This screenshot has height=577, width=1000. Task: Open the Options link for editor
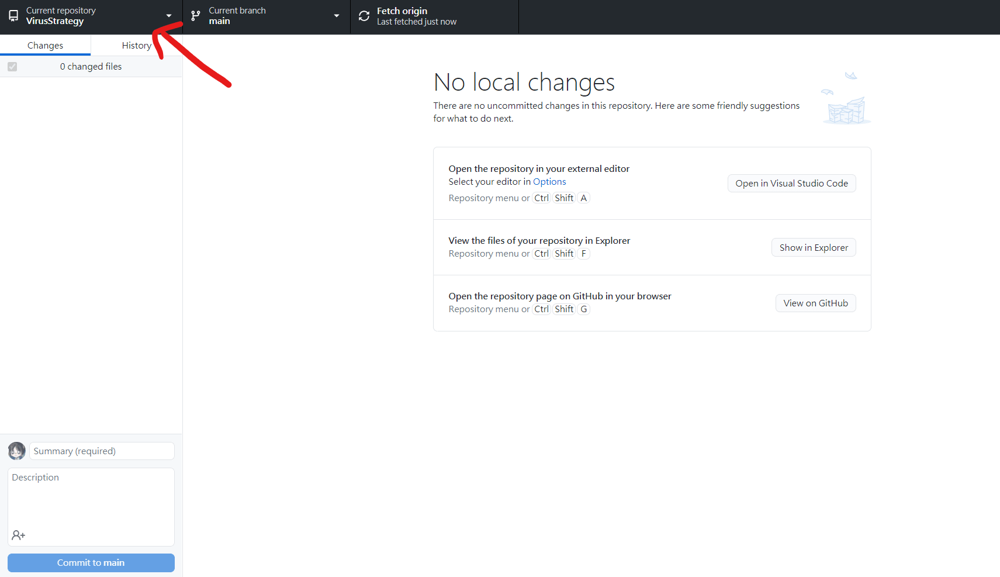[549, 182]
